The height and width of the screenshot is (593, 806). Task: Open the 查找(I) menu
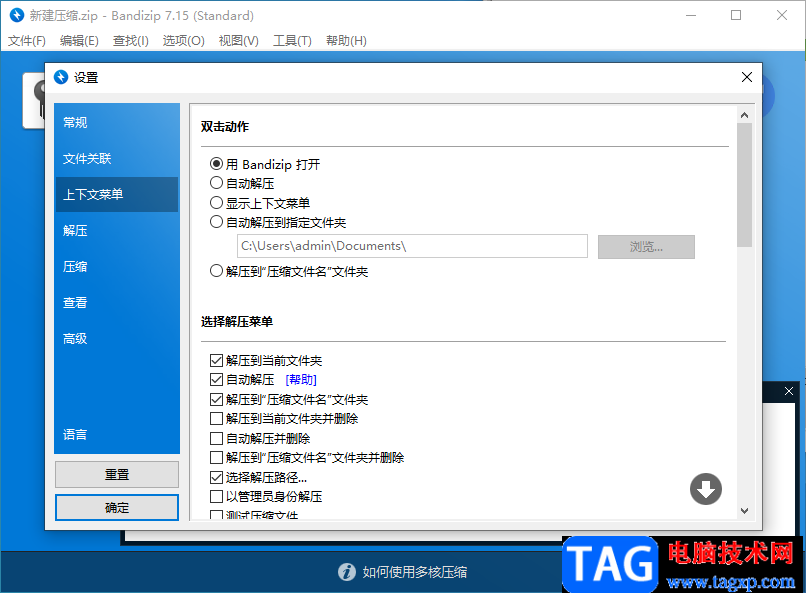131,41
